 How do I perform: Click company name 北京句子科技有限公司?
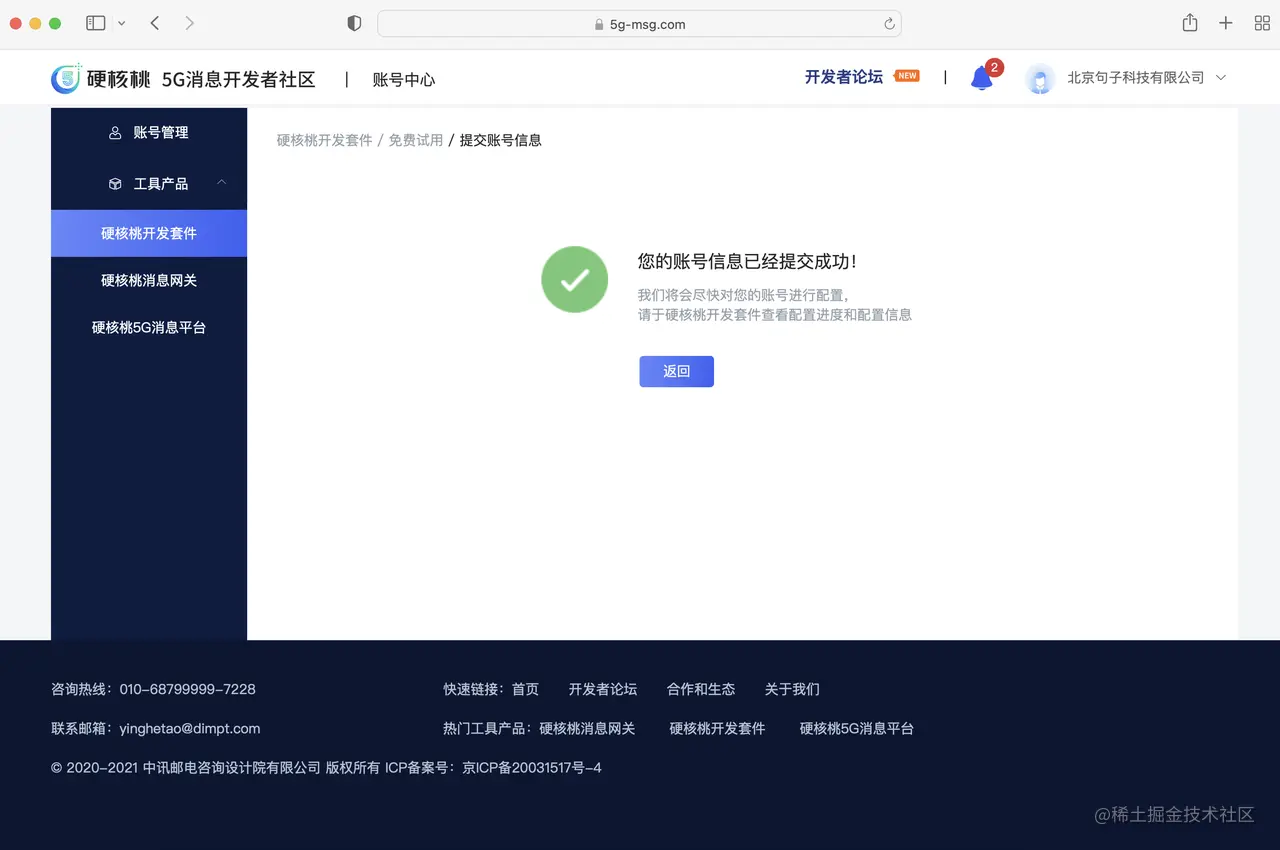[x=1136, y=78]
